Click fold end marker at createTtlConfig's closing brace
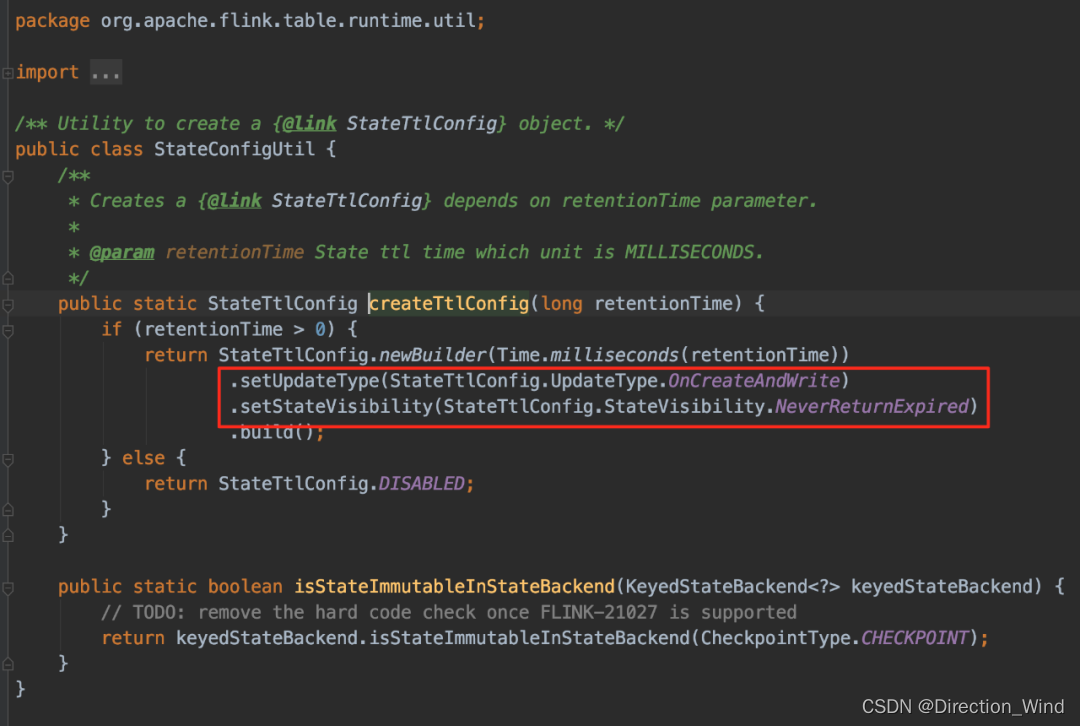 (8, 535)
